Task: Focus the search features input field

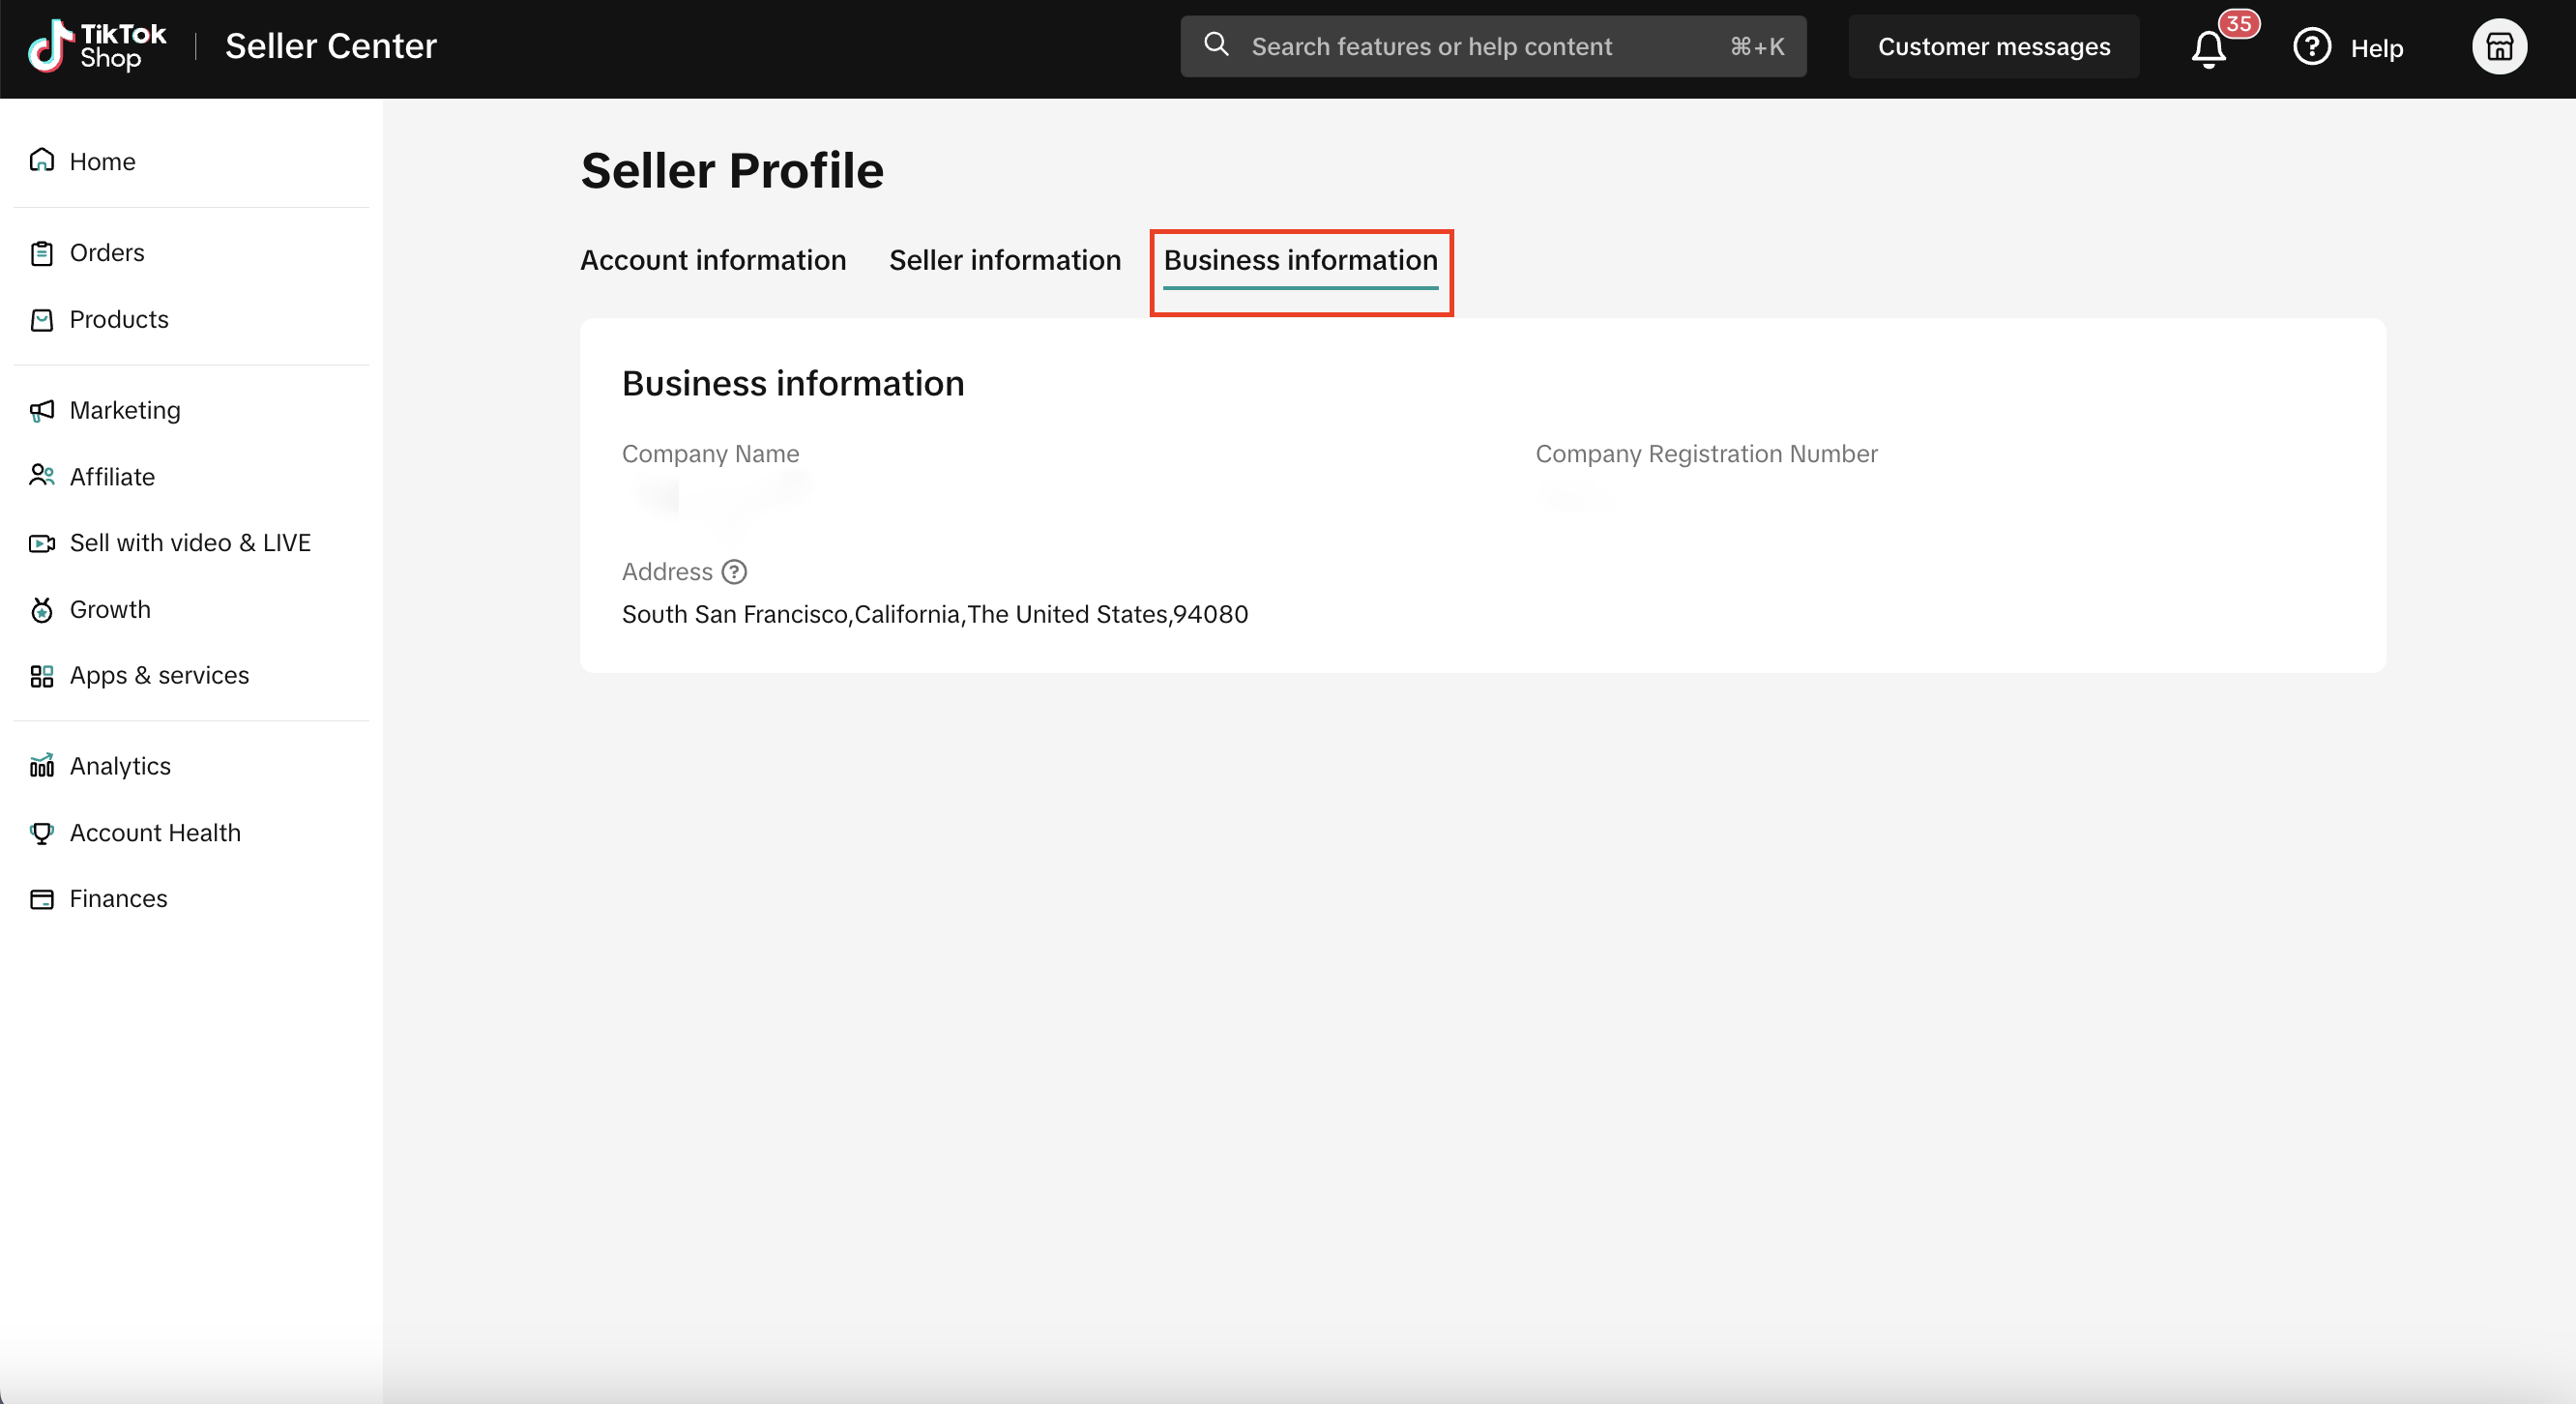Action: click(1480, 47)
